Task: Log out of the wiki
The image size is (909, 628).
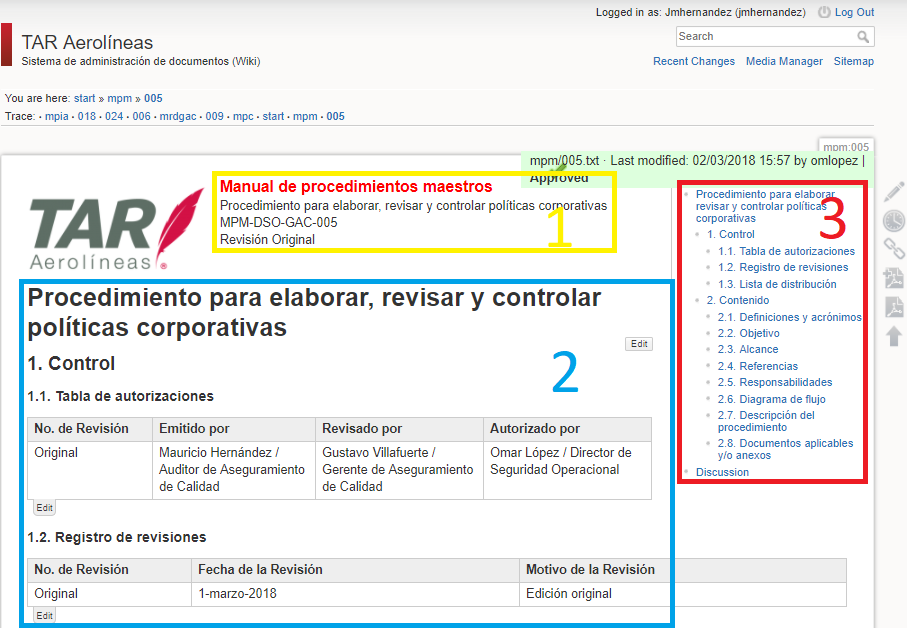Action: click(854, 12)
